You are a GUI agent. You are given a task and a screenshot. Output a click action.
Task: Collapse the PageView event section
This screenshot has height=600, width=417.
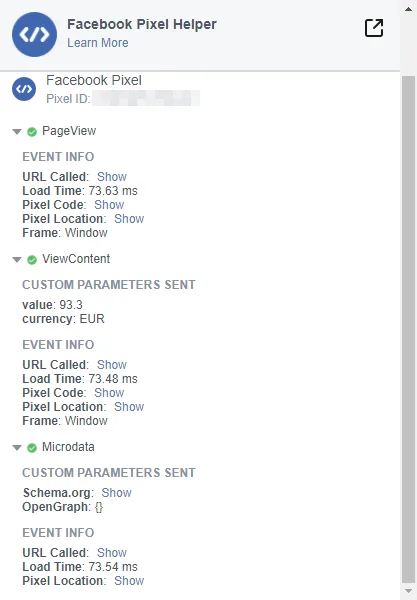[x=17, y=132]
